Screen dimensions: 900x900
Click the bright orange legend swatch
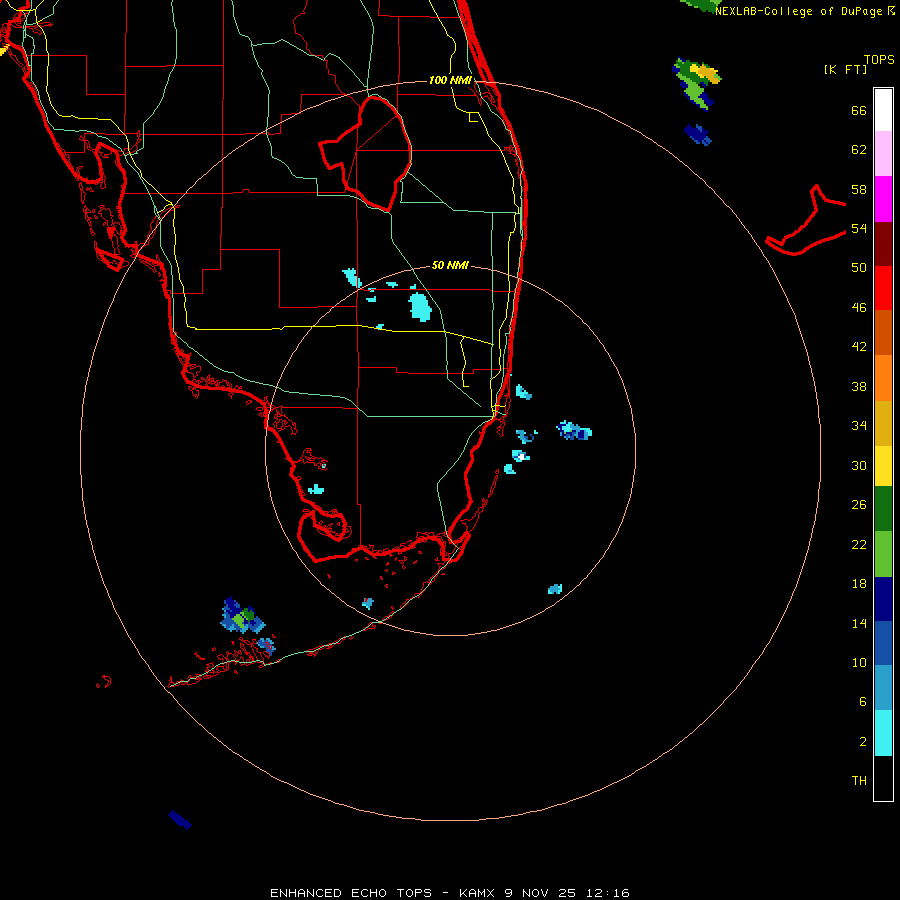pos(883,378)
